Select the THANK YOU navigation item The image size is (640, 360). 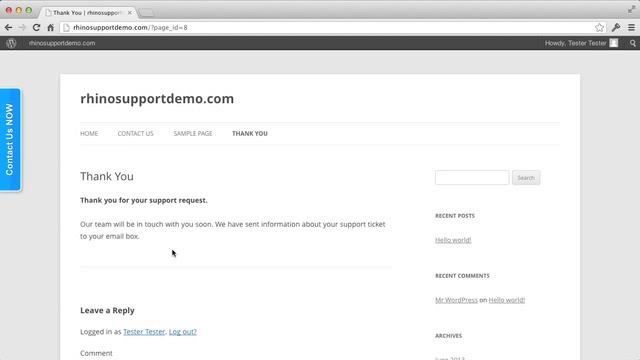point(250,133)
